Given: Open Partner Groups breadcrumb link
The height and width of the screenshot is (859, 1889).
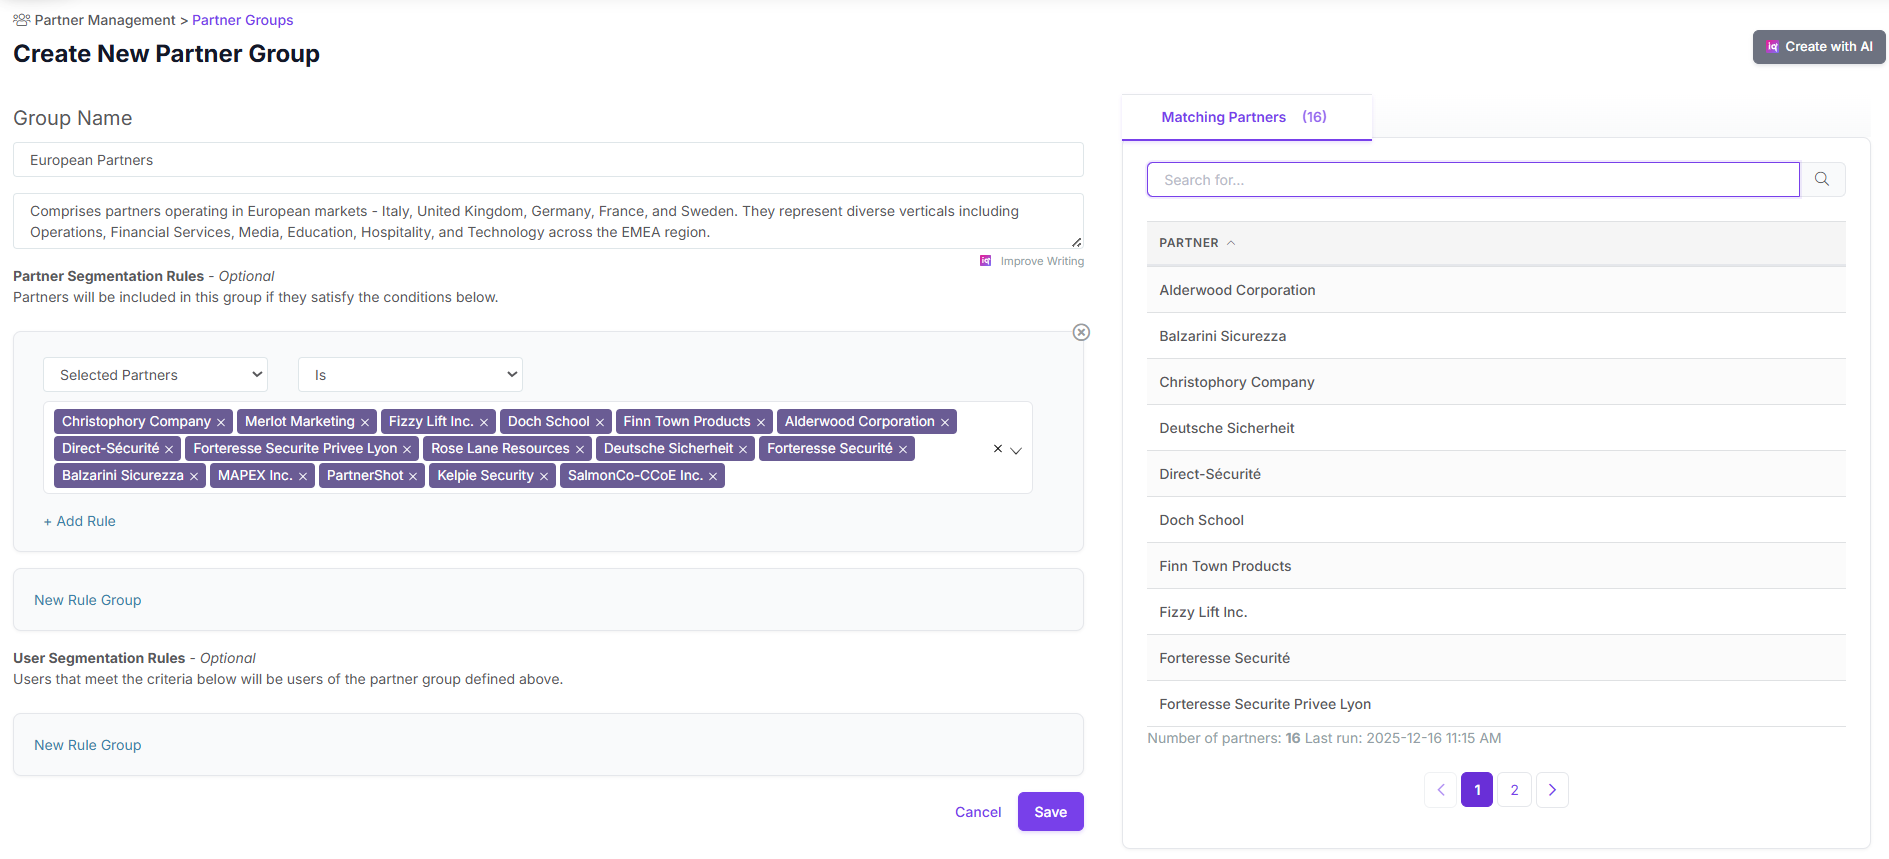Looking at the screenshot, I should tap(242, 20).
